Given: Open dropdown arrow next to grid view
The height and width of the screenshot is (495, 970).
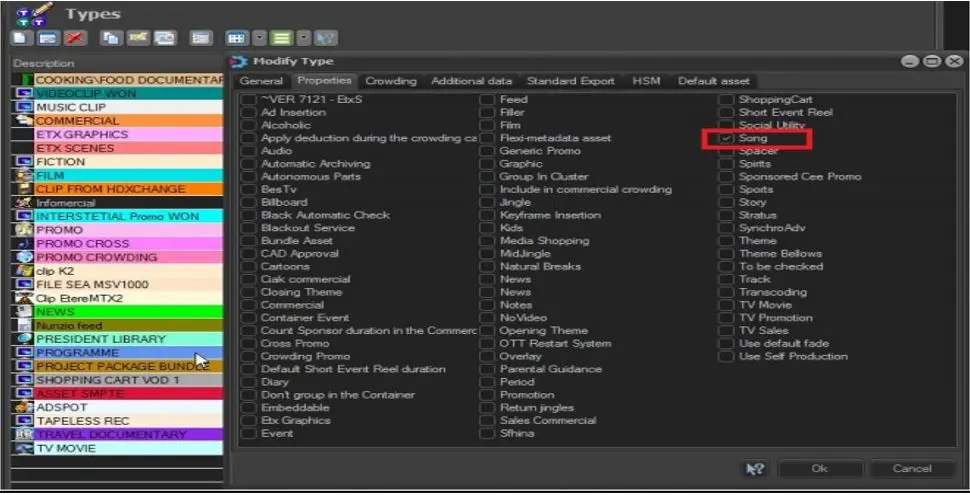Looking at the screenshot, I should point(259,38).
